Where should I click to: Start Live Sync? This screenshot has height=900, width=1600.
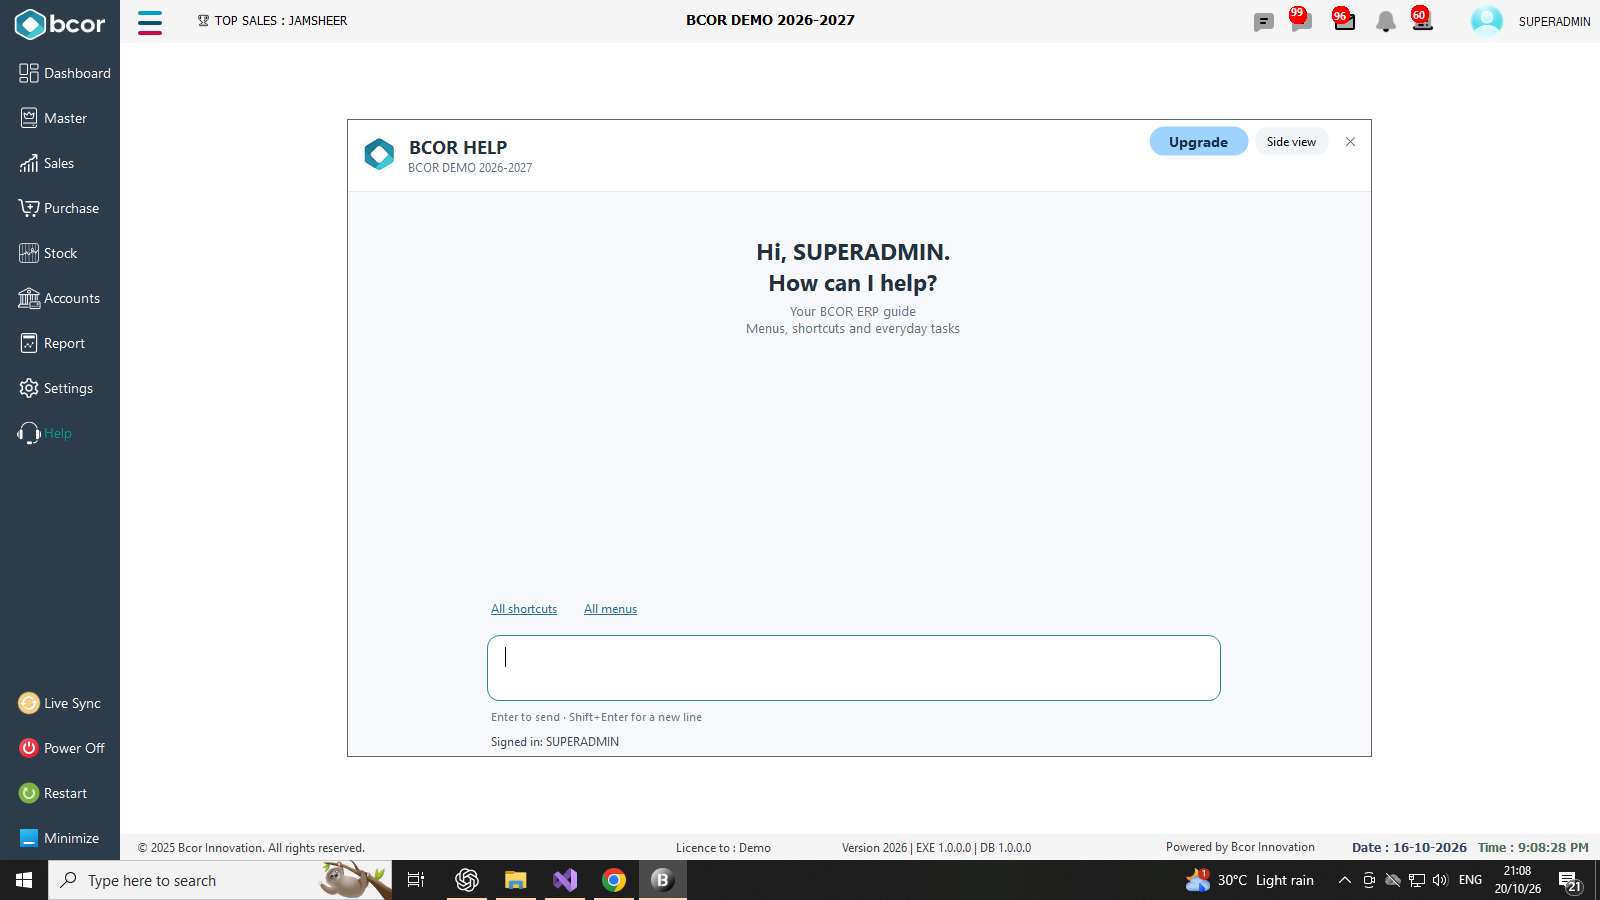(x=59, y=703)
